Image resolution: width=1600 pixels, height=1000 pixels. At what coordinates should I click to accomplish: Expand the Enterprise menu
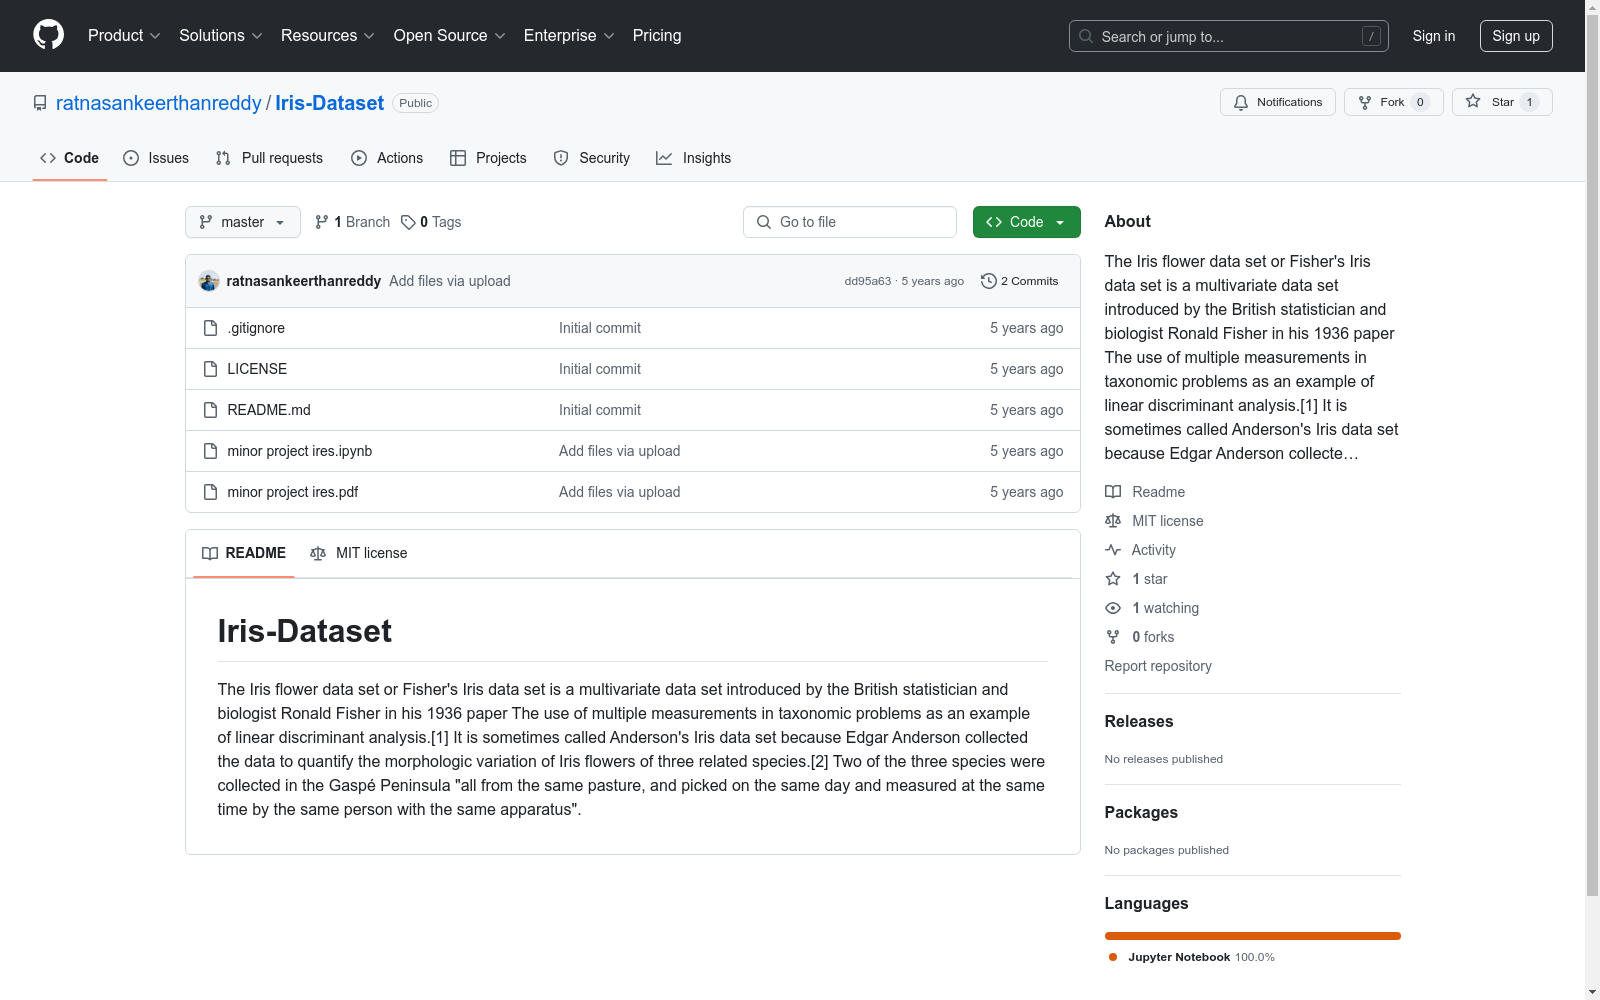pos(569,36)
